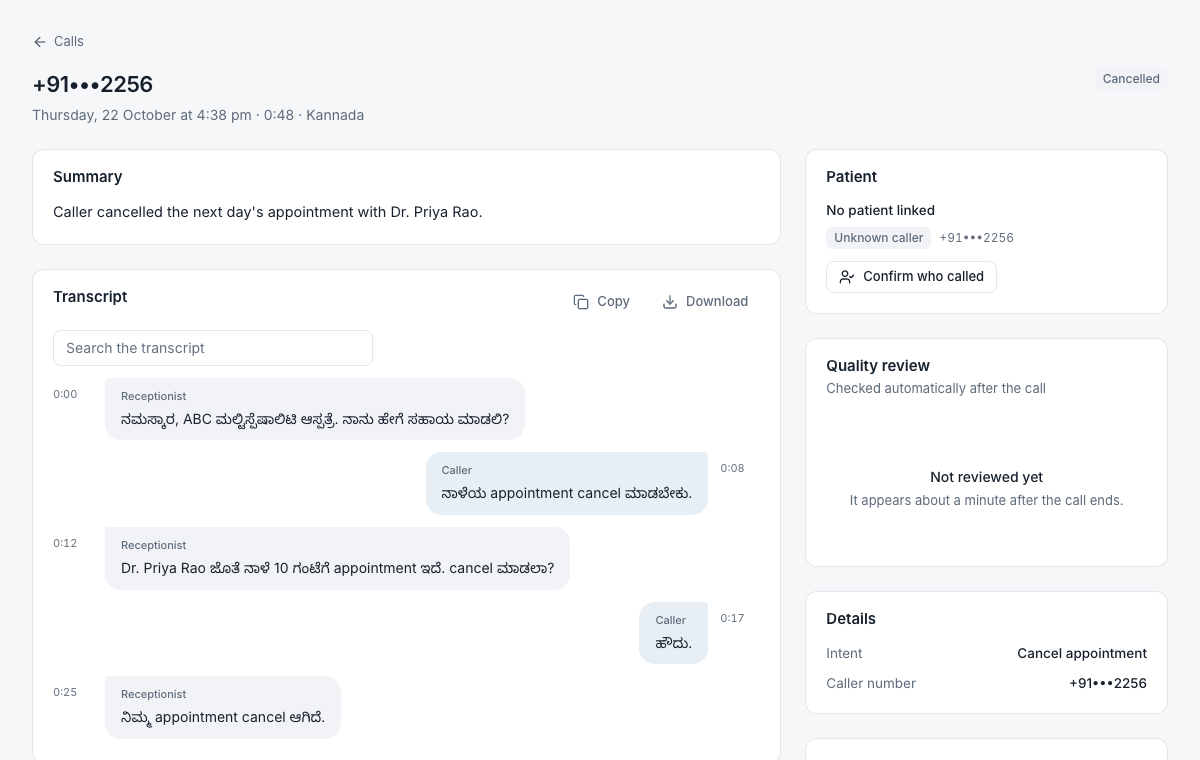Click 'Not reviewed yet' in Quality review
Screen dimensions: 1200x760
(x=986, y=477)
